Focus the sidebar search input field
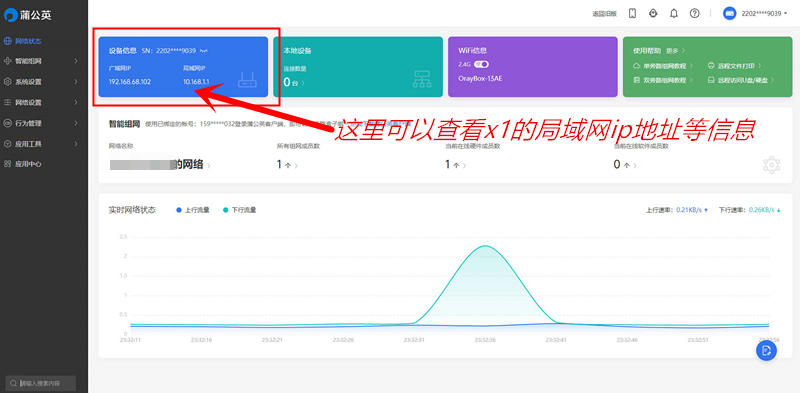 tap(41, 383)
